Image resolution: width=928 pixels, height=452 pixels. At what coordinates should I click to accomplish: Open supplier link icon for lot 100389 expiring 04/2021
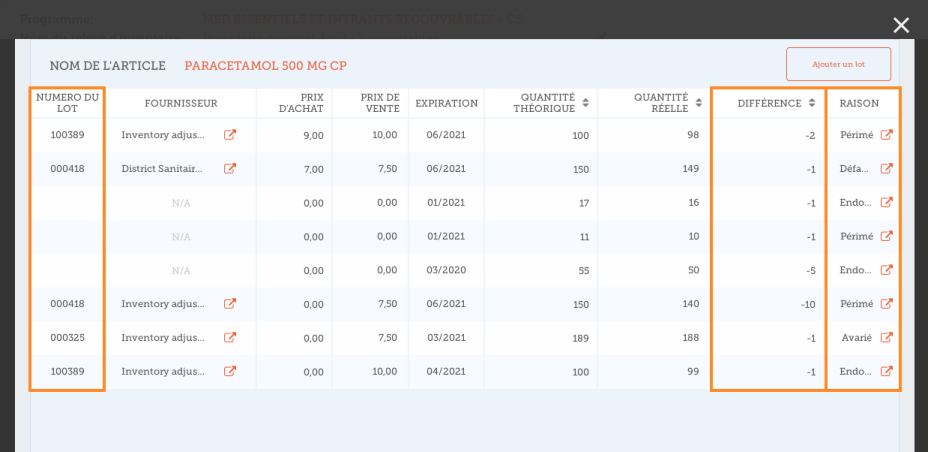point(230,371)
